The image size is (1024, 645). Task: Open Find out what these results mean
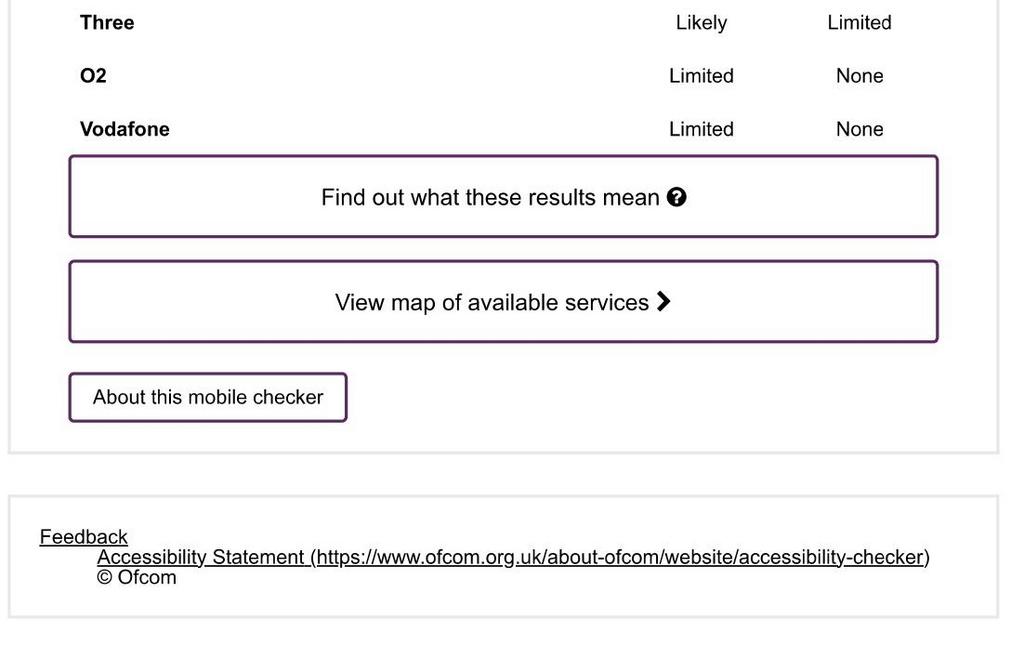[x=504, y=197]
